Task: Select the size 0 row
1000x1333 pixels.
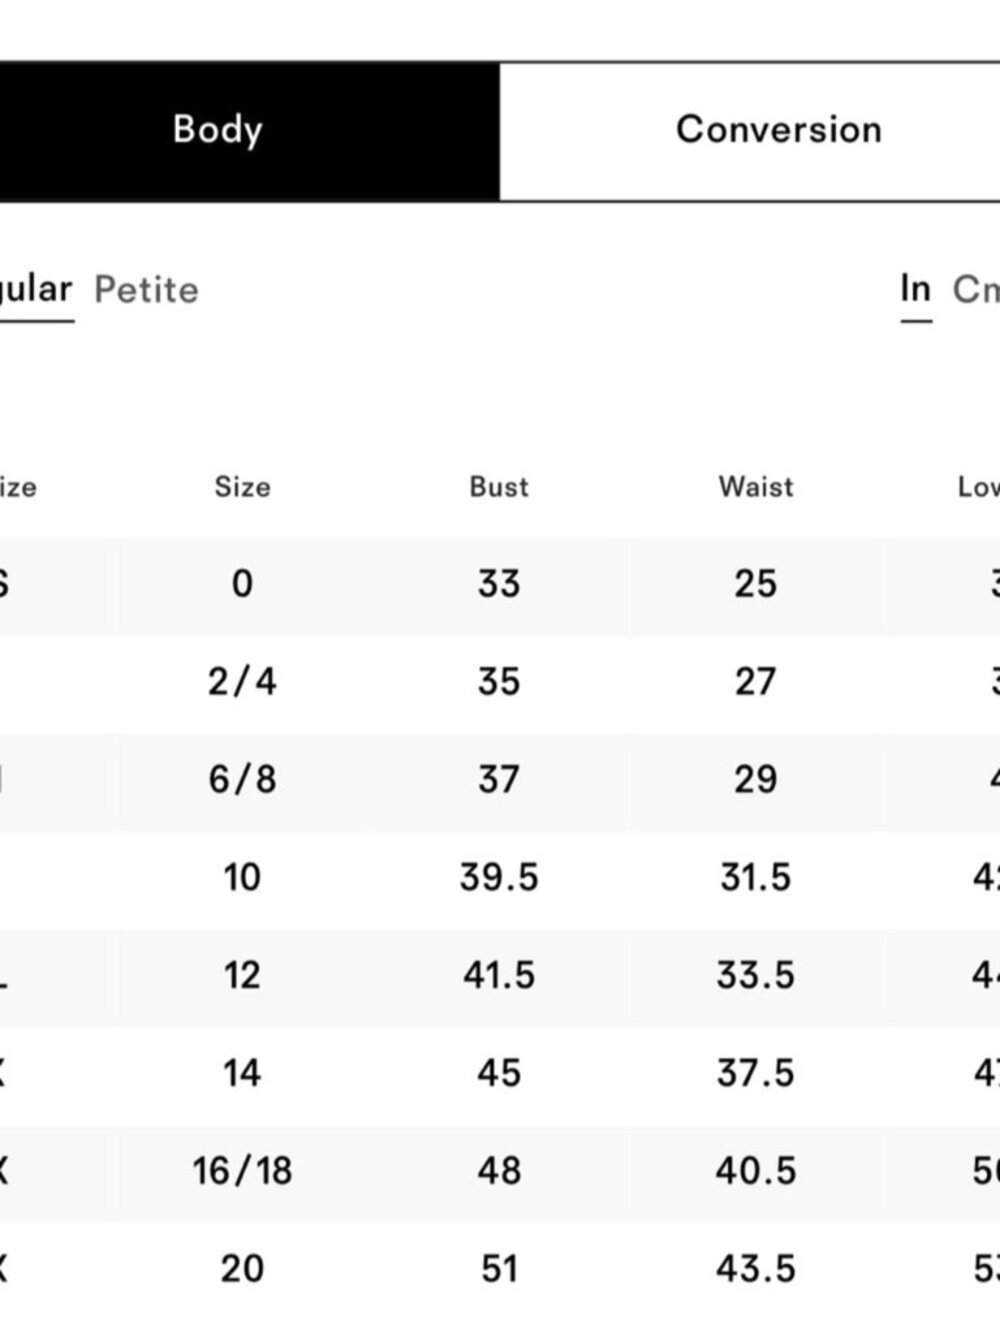Action: 500,584
